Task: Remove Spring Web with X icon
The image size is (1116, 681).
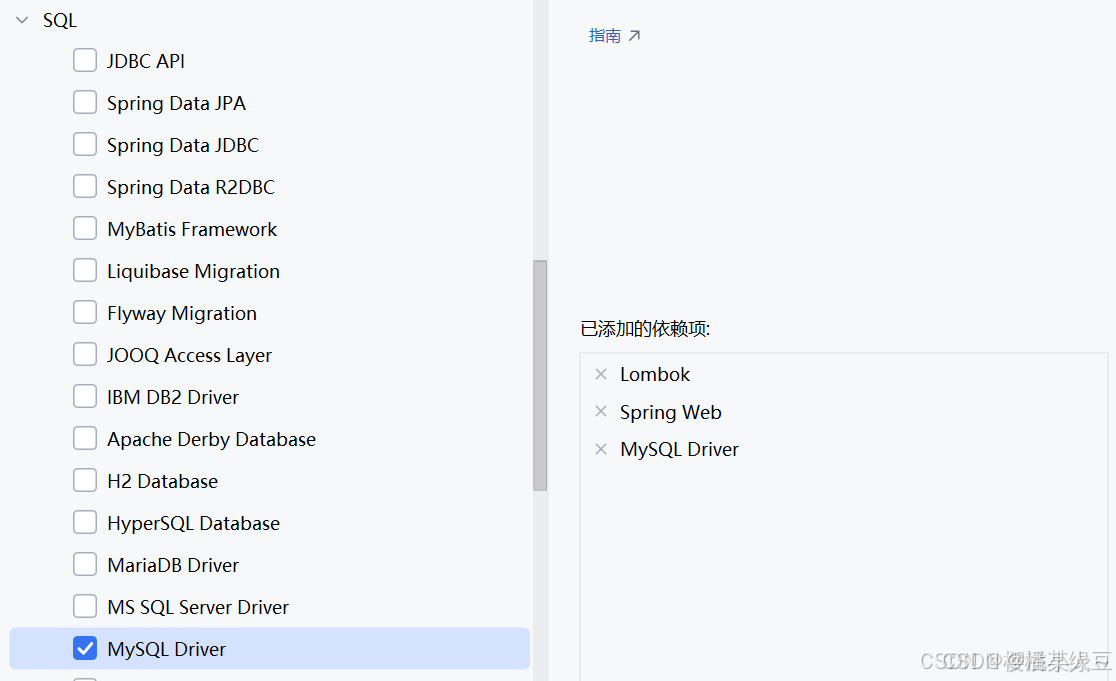Action: click(x=601, y=411)
